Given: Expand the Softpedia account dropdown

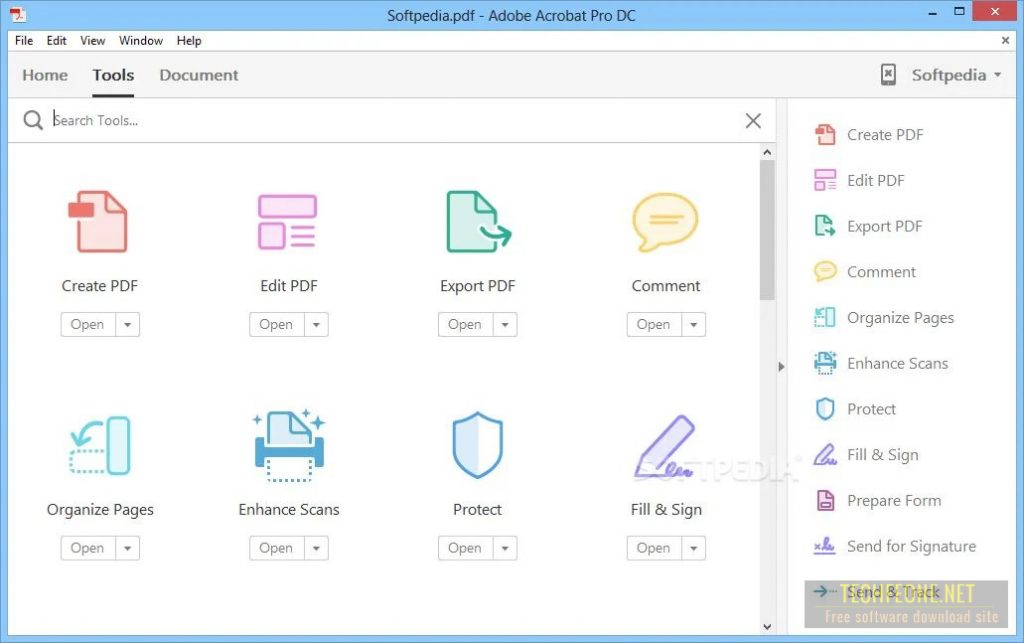Looking at the screenshot, I should [x=997, y=75].
